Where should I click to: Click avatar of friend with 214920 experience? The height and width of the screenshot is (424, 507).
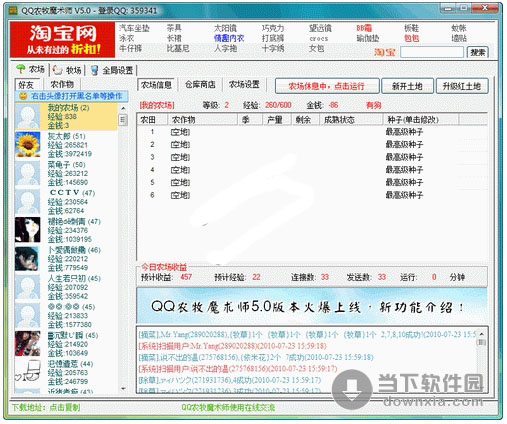pyautogui.click(x=28, y=344)
